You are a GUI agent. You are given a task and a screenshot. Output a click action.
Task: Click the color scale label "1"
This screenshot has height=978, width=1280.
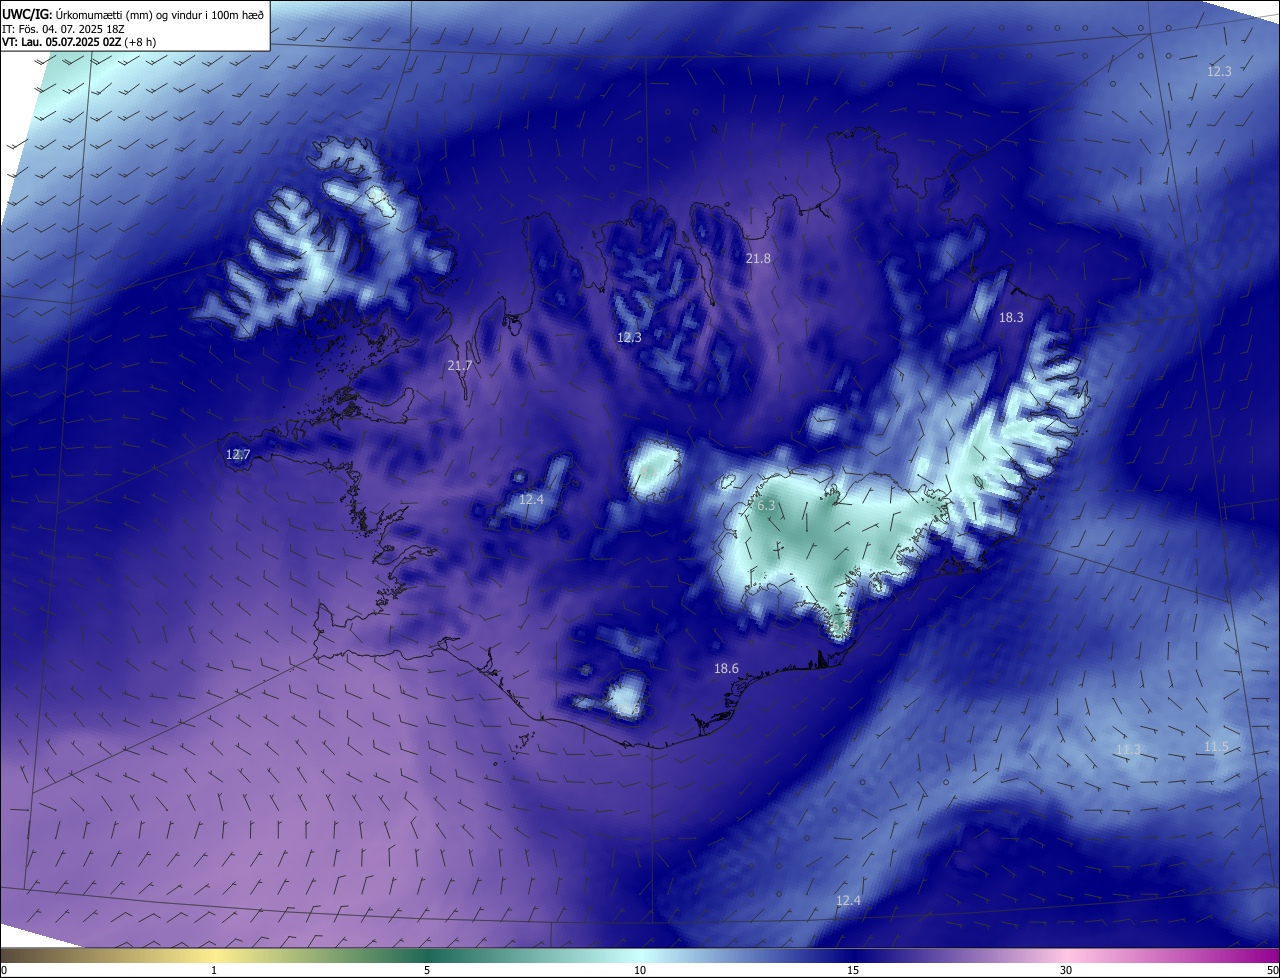(x=214, y=970)
